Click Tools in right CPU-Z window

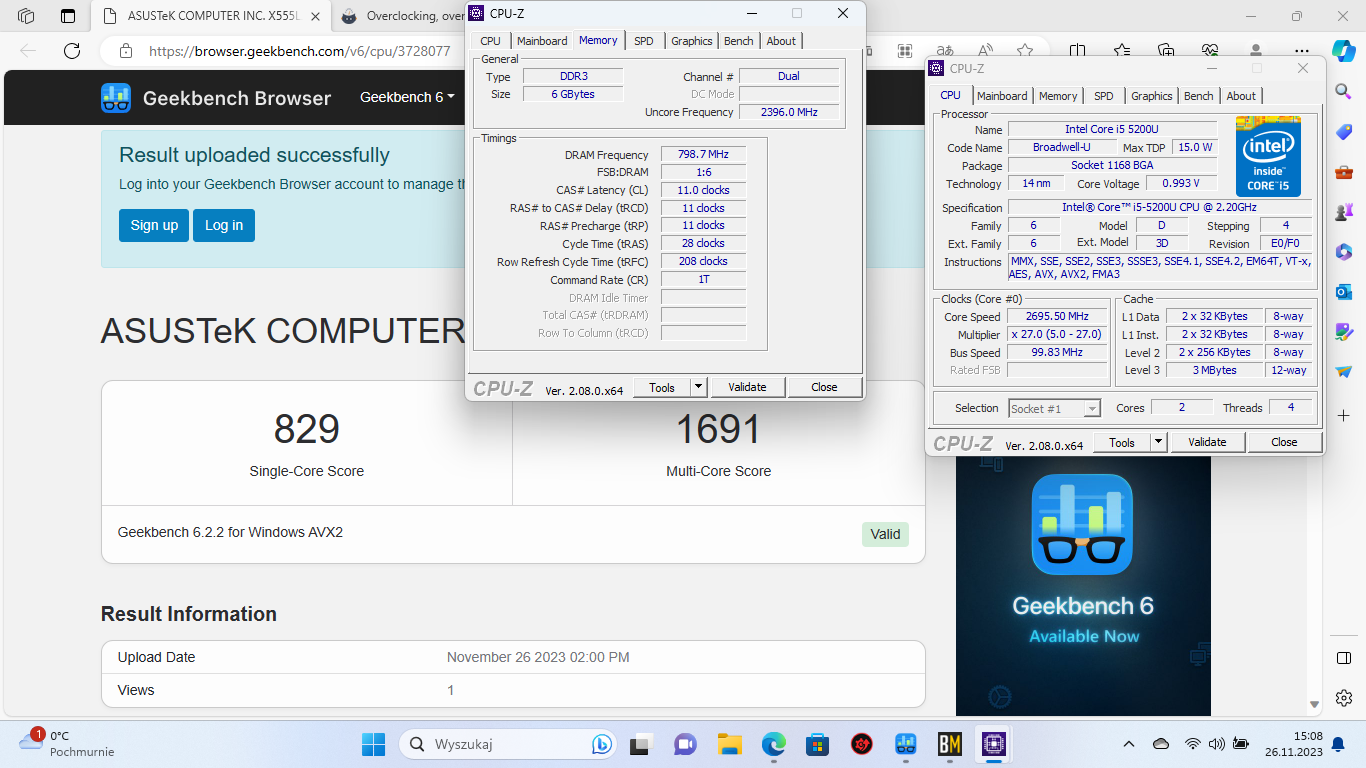coord(1122,442)
